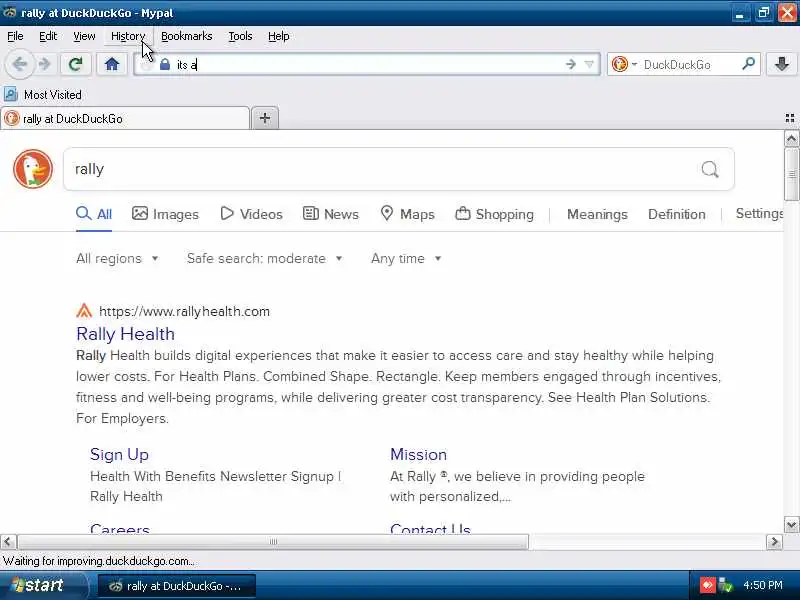The height and width of the screenshot is (600, 800).
Task: Open the Mission sitelink
Action: pos(418,454)
